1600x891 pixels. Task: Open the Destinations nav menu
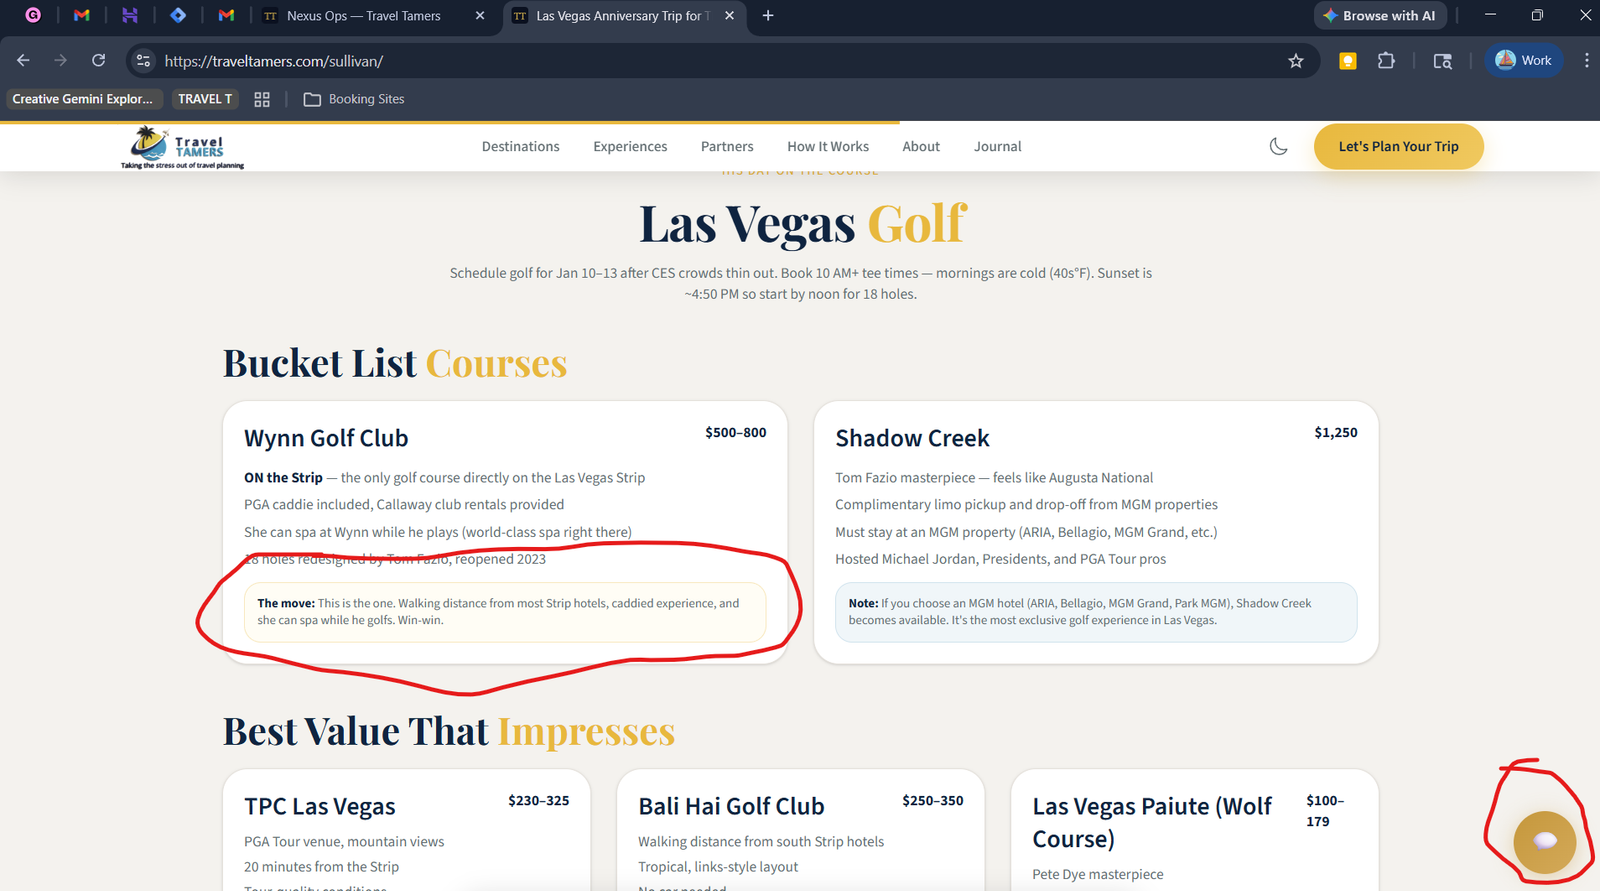(x=521, y=146)
